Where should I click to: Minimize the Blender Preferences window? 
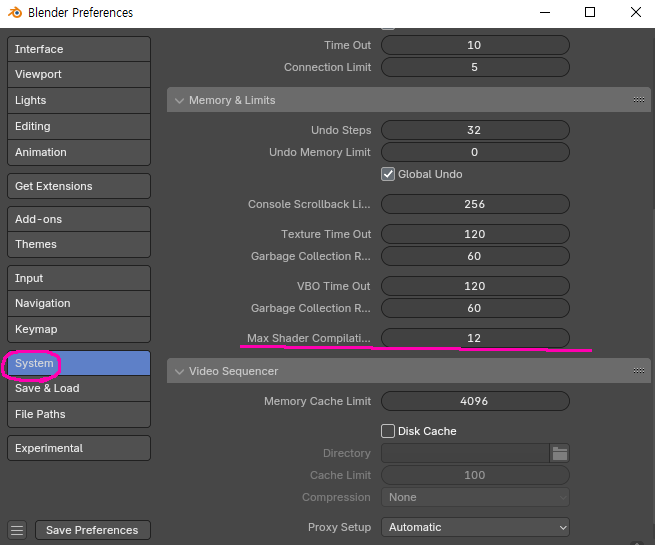click(545, 13)
